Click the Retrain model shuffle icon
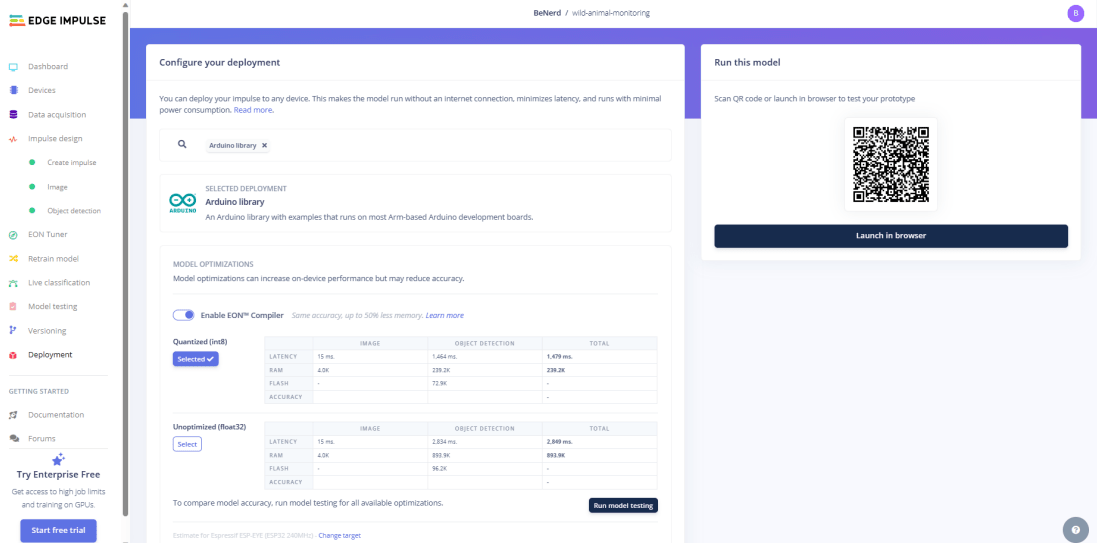This screenshot has height=543, width=1097. pos(13,259)
